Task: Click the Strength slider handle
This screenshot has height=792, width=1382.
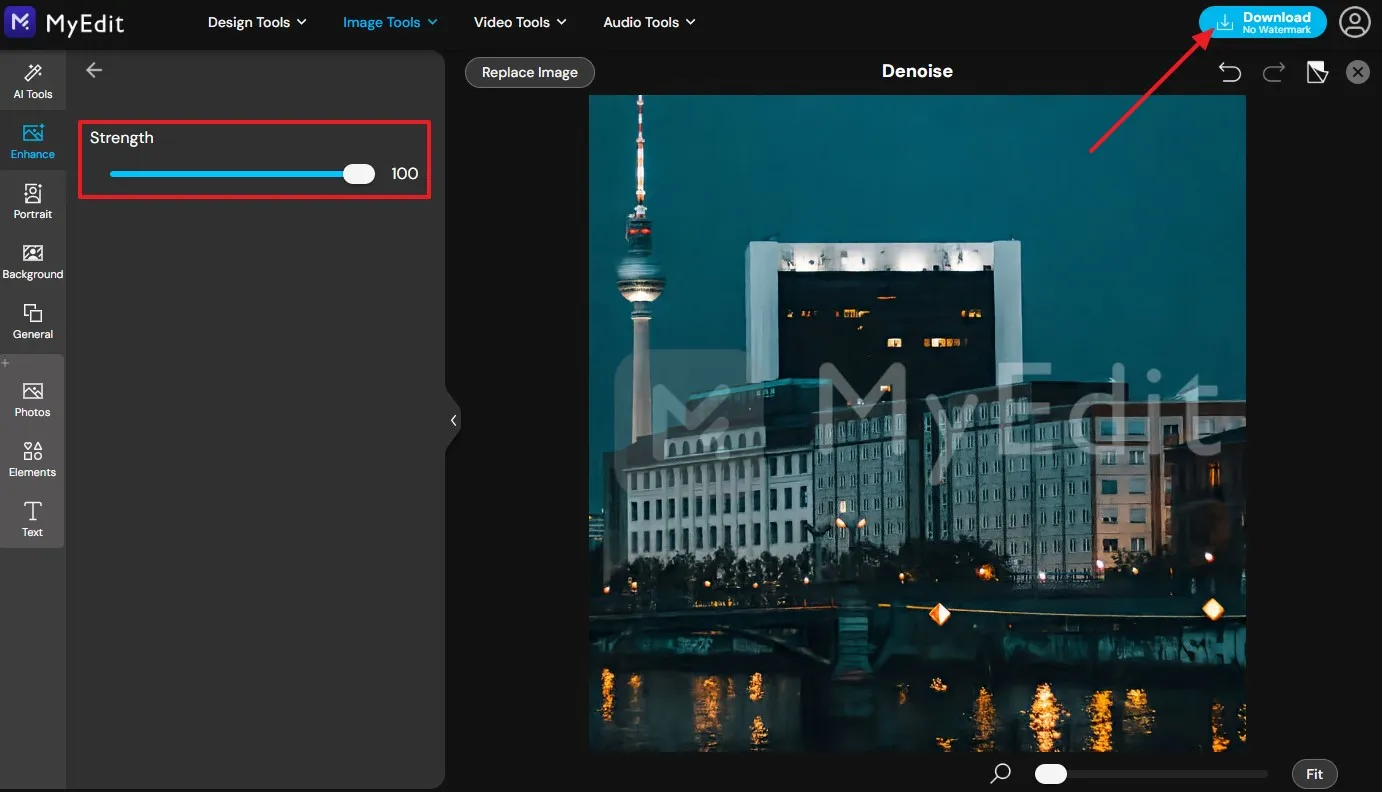Action: pos(358,174)
